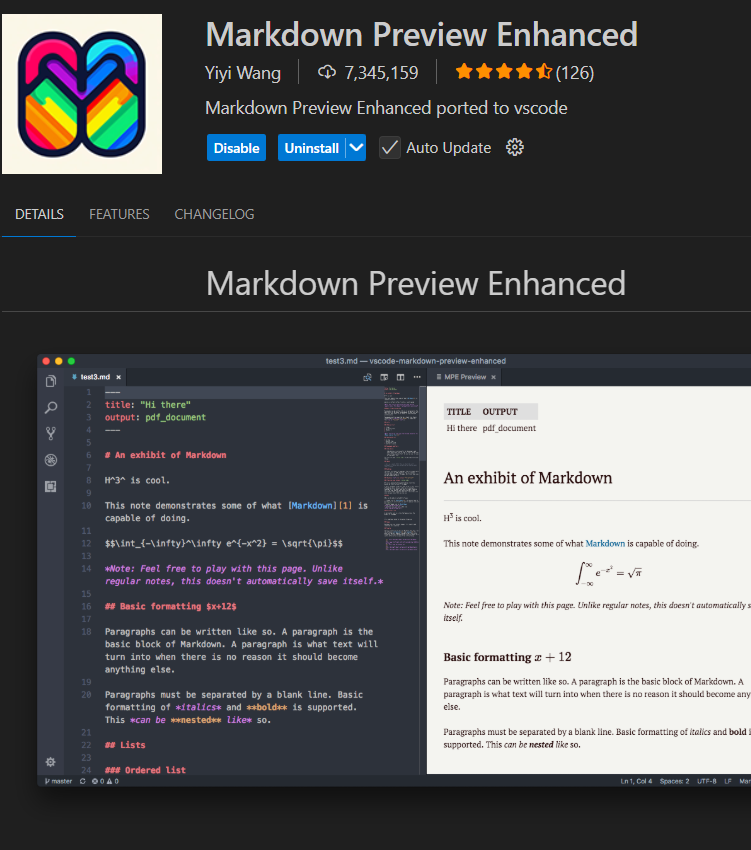Click the ellipsis more actions icon in screenshot

pos(417,377)
